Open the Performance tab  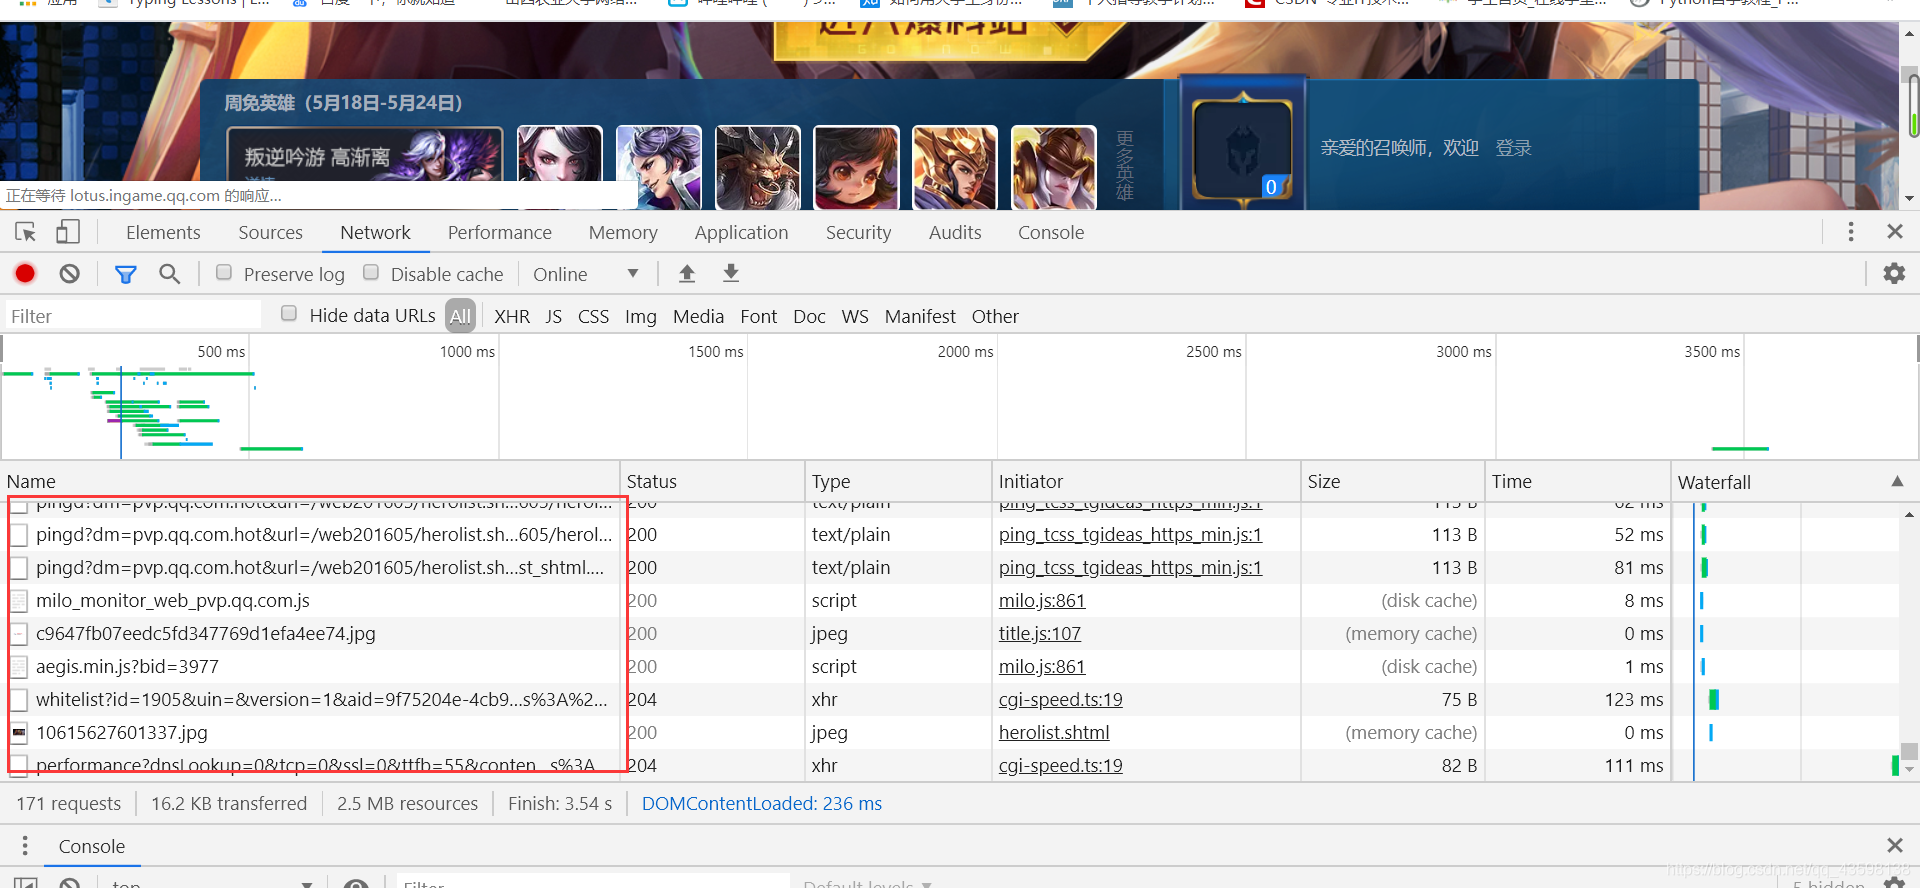(x=499, y=232)
